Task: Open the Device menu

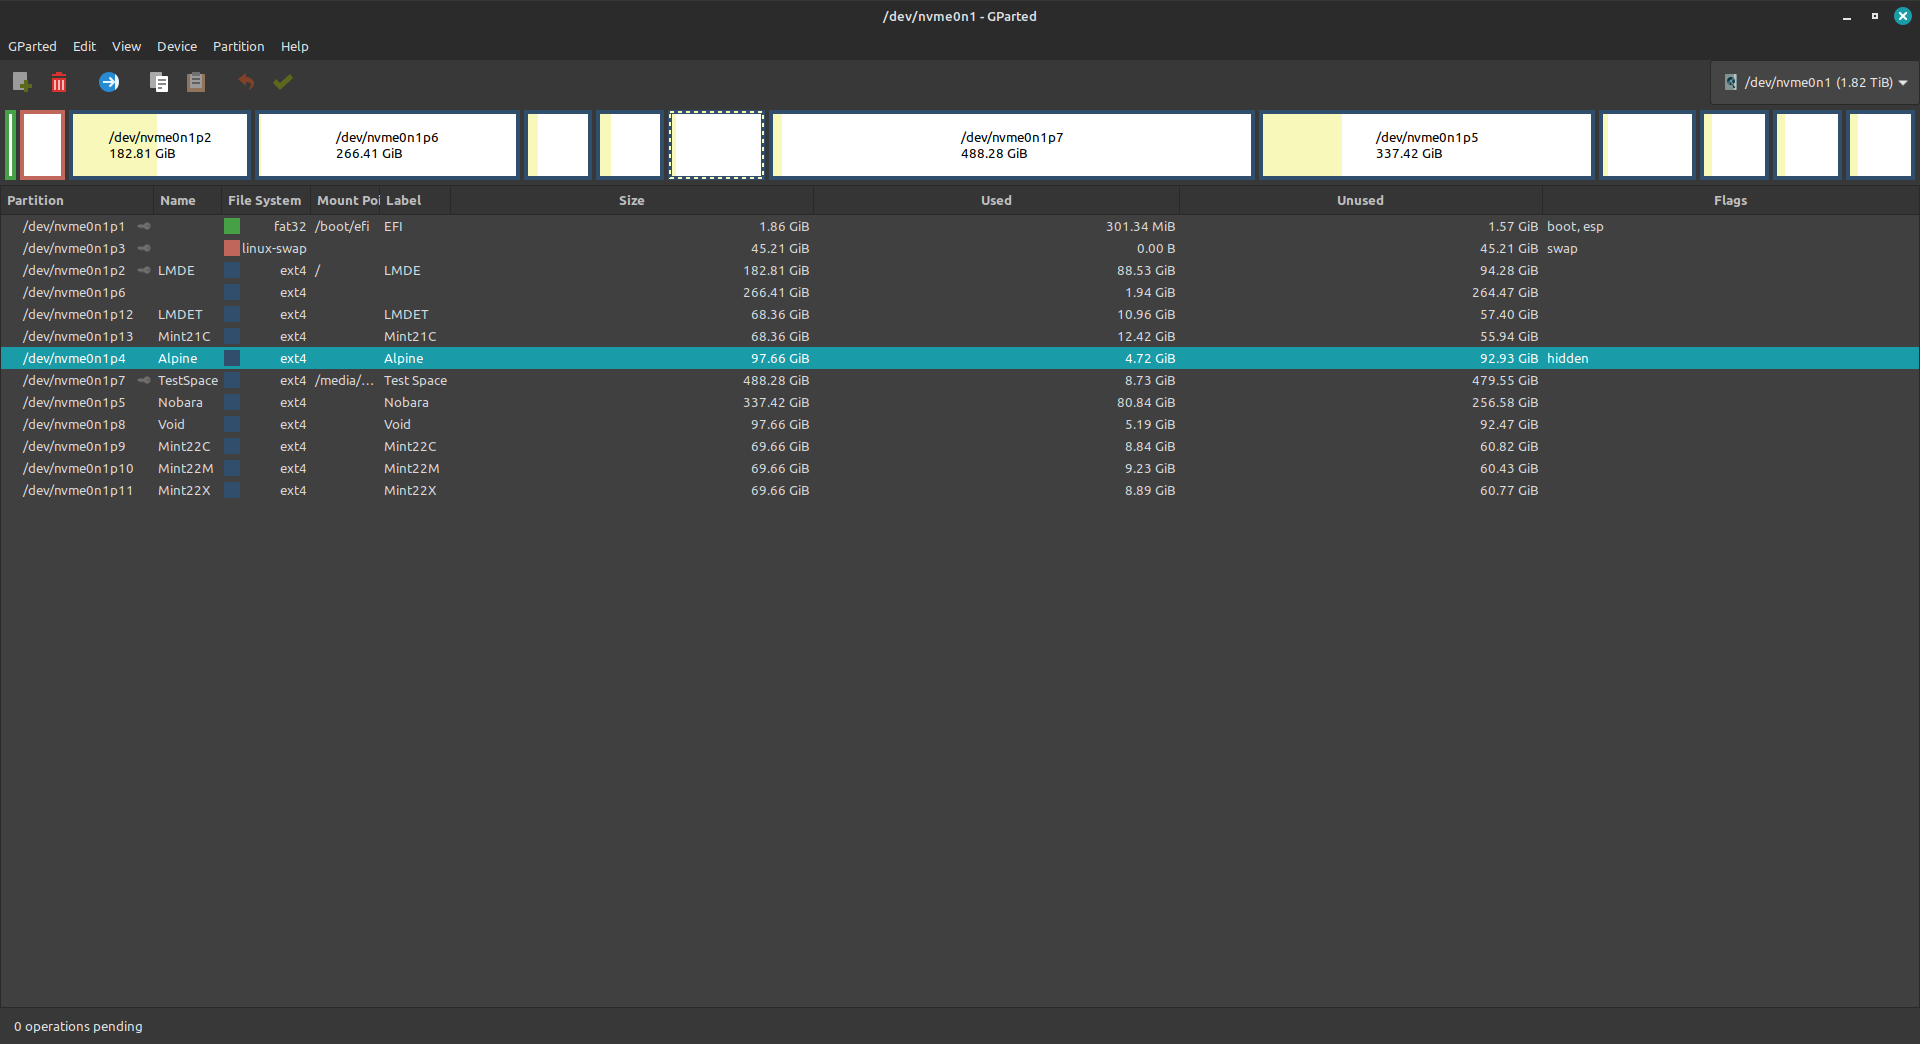Action: coord(177,46)
